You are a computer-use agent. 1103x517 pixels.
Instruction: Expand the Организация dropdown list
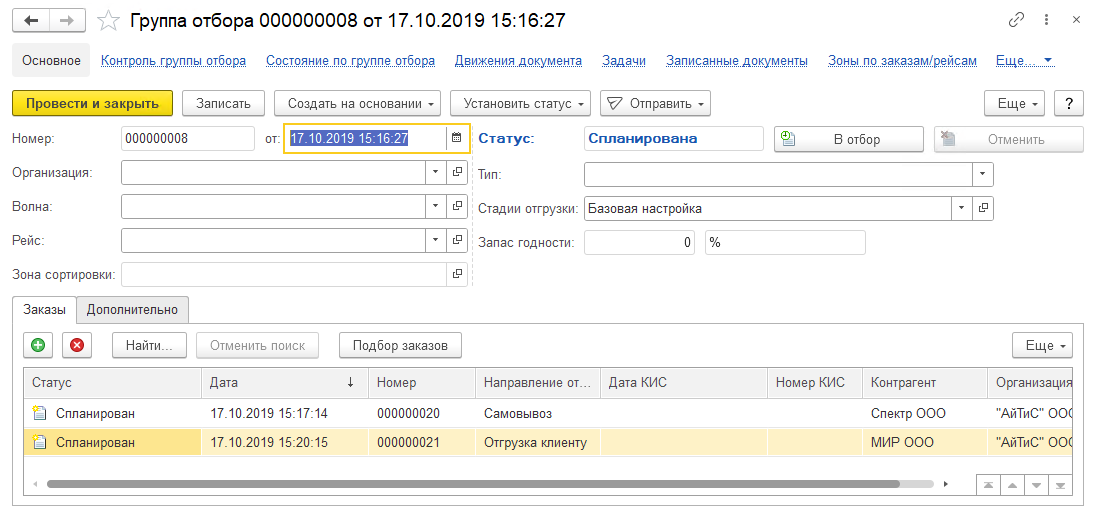click(435, 172)
